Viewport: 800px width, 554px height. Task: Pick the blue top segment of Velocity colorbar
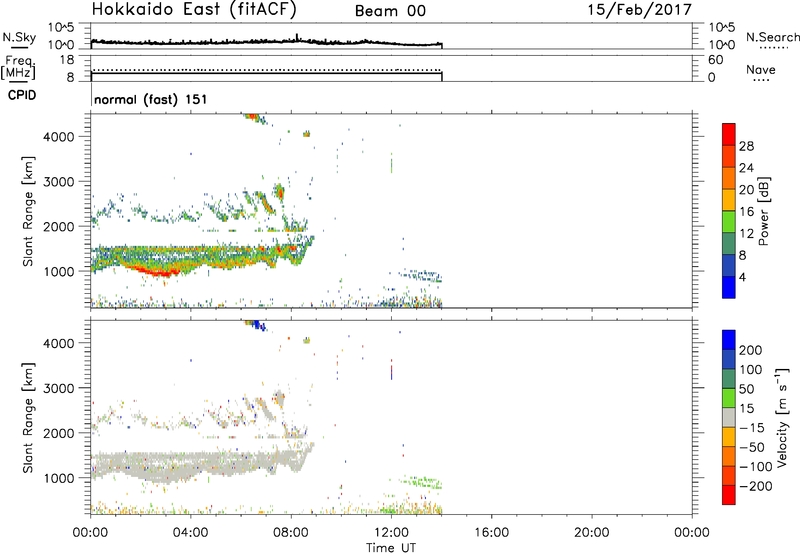729,340
